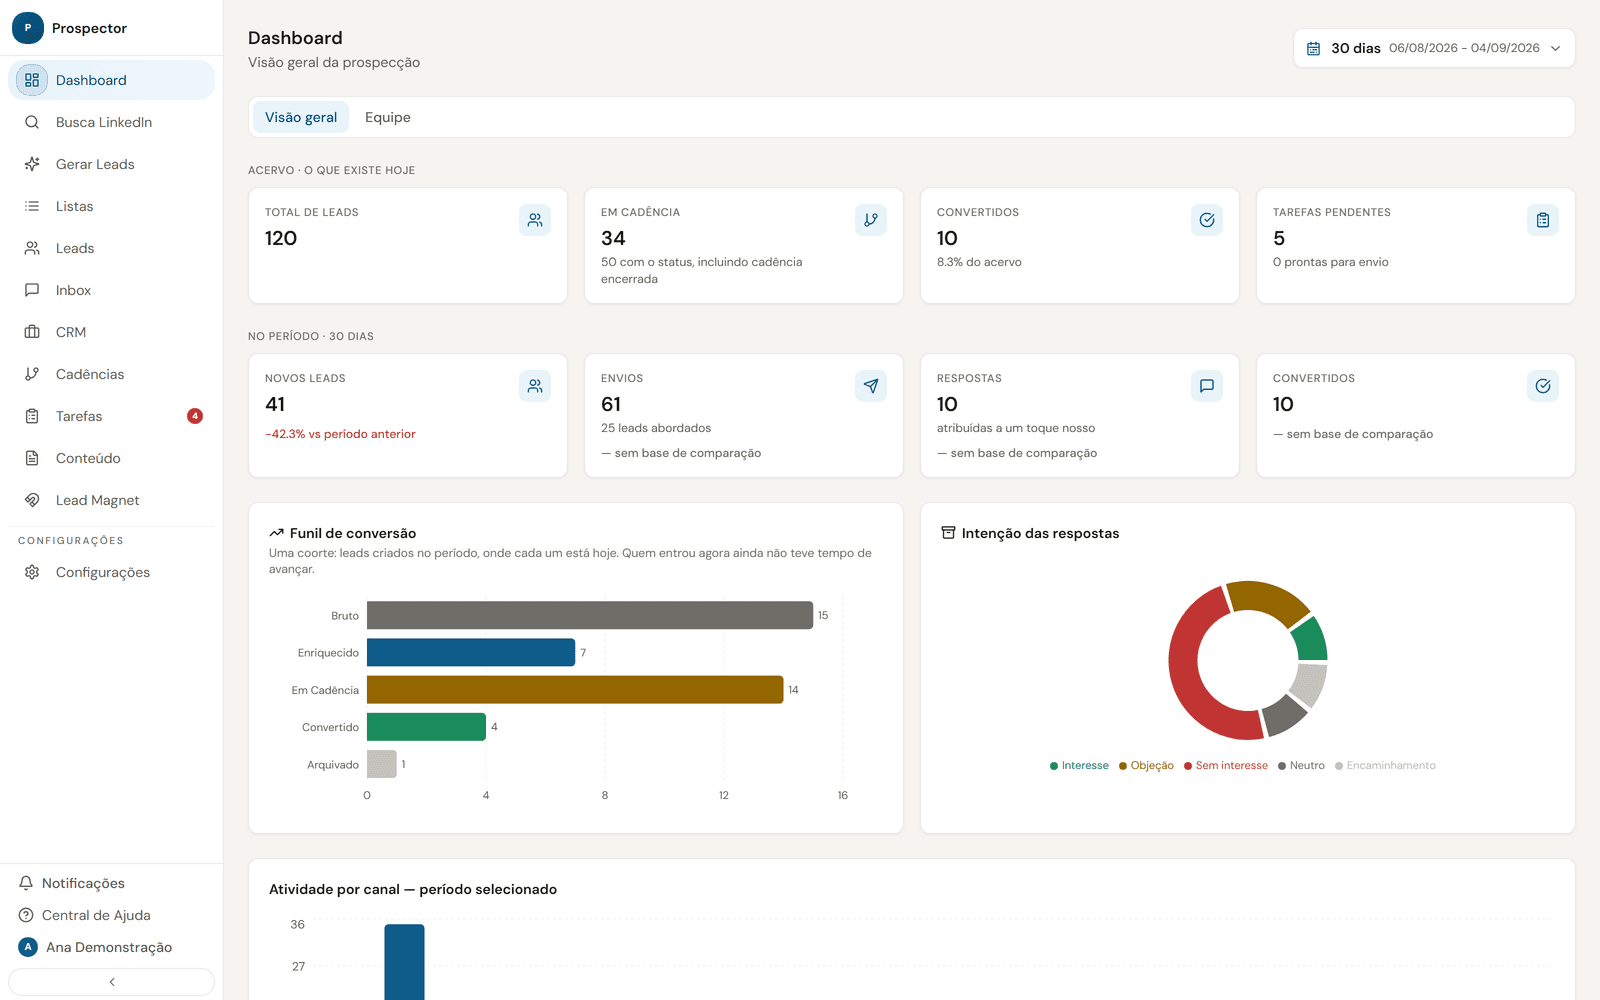Click the Lead Magnet icon
Image resolution: width=1600 pixels, height=1000 pixels.
point(32,500)
